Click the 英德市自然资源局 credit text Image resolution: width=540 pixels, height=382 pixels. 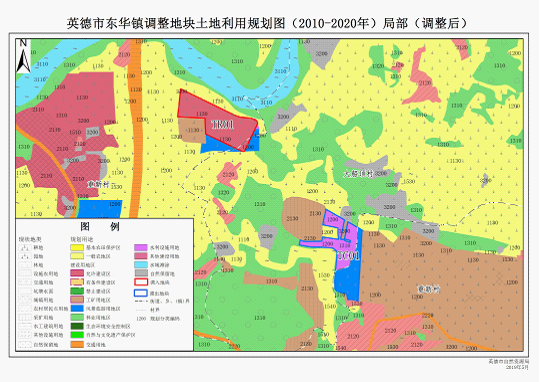(508, 362)
